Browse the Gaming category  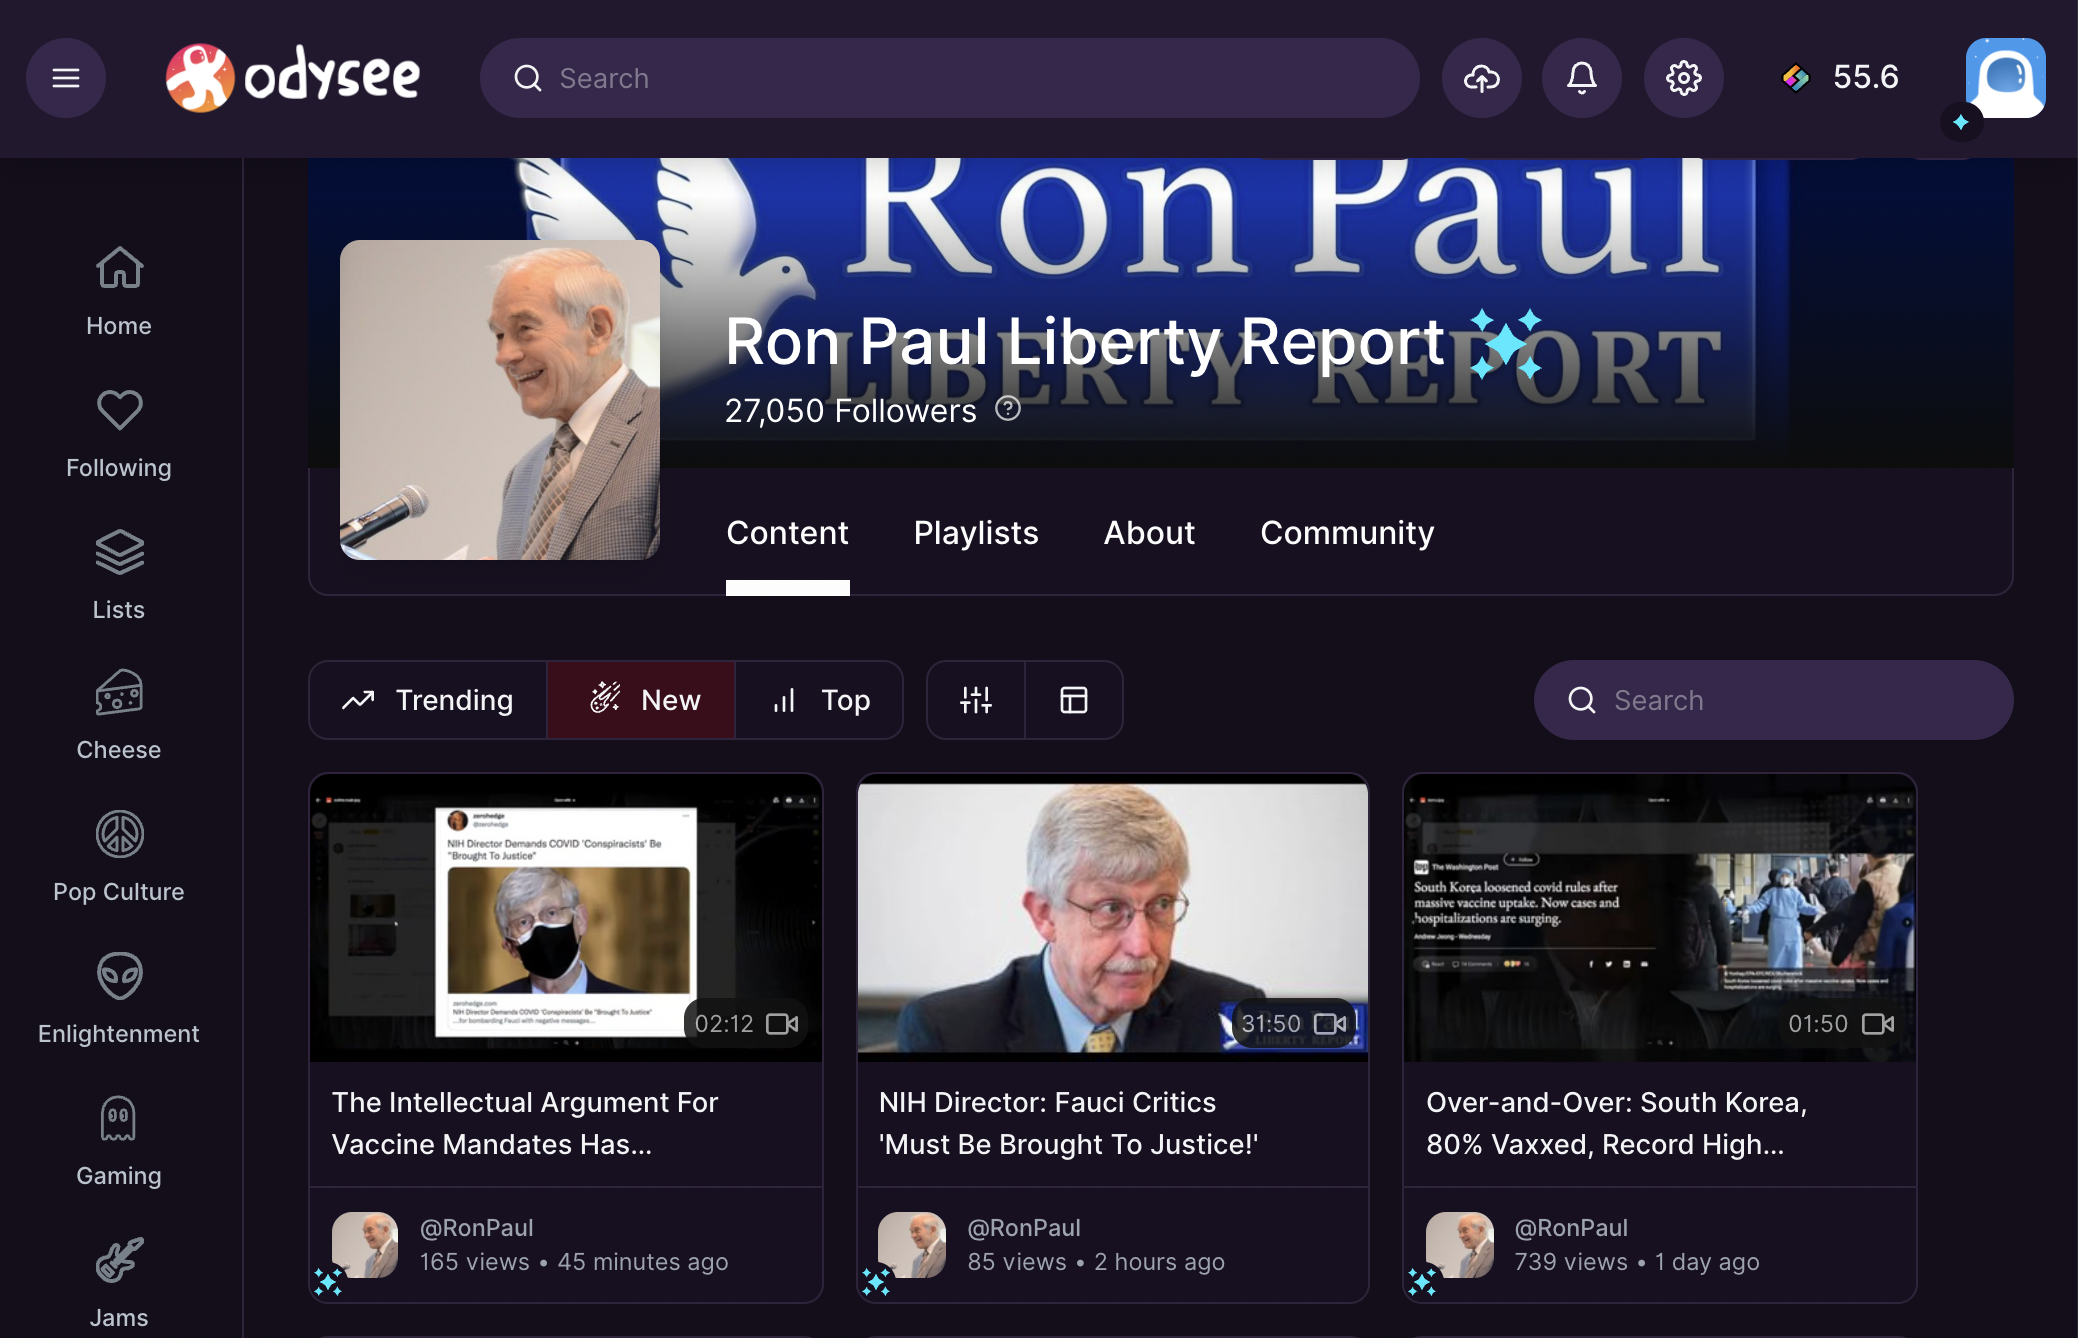coord(119,1143)
